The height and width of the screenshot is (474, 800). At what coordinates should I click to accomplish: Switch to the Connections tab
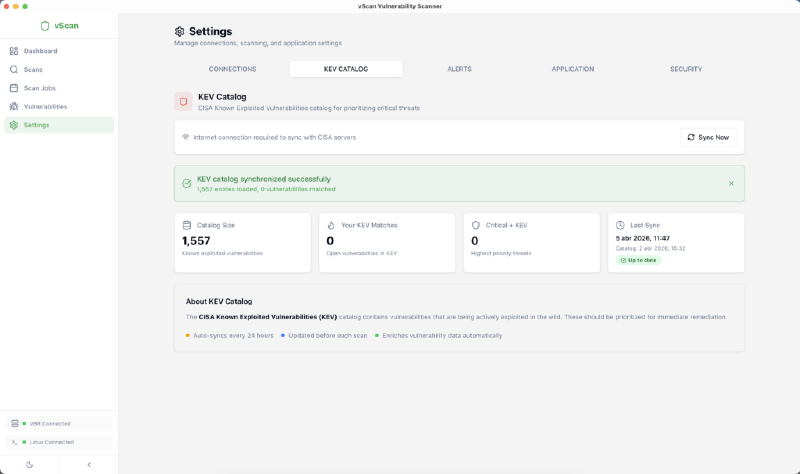click(232, 69)
